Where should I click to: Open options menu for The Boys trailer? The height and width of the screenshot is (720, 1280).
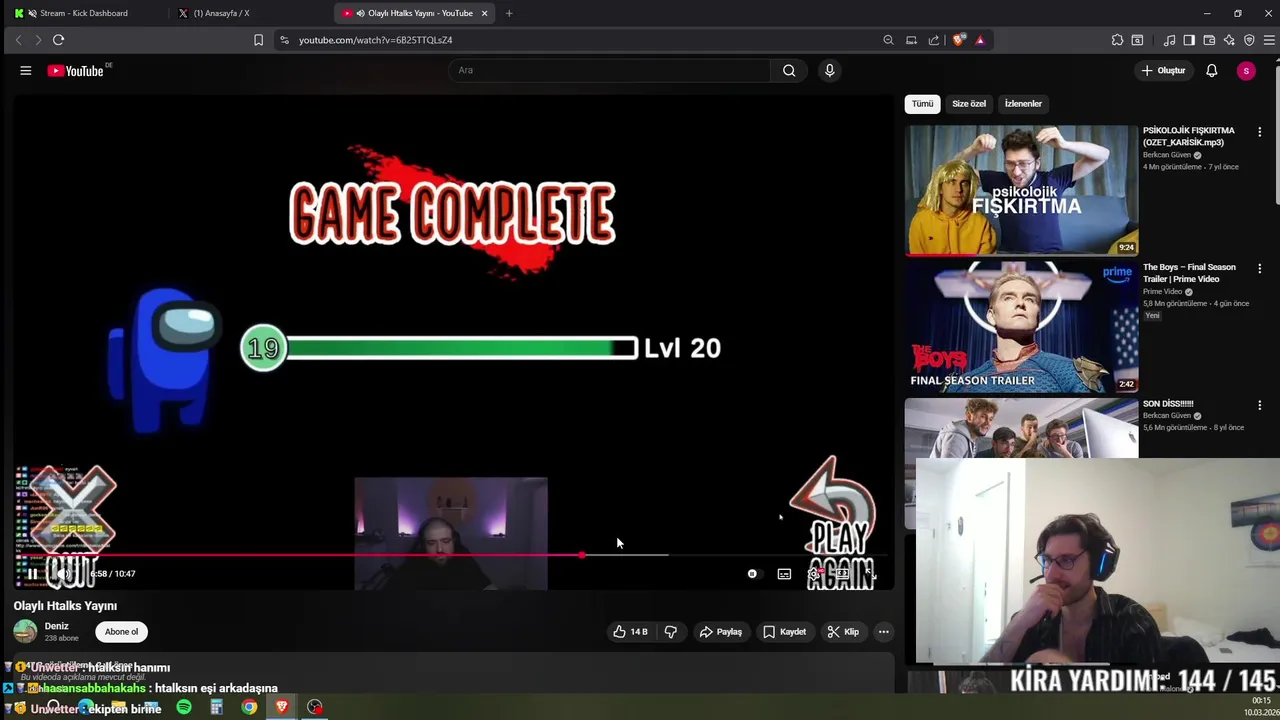(x=1259, y=268)
